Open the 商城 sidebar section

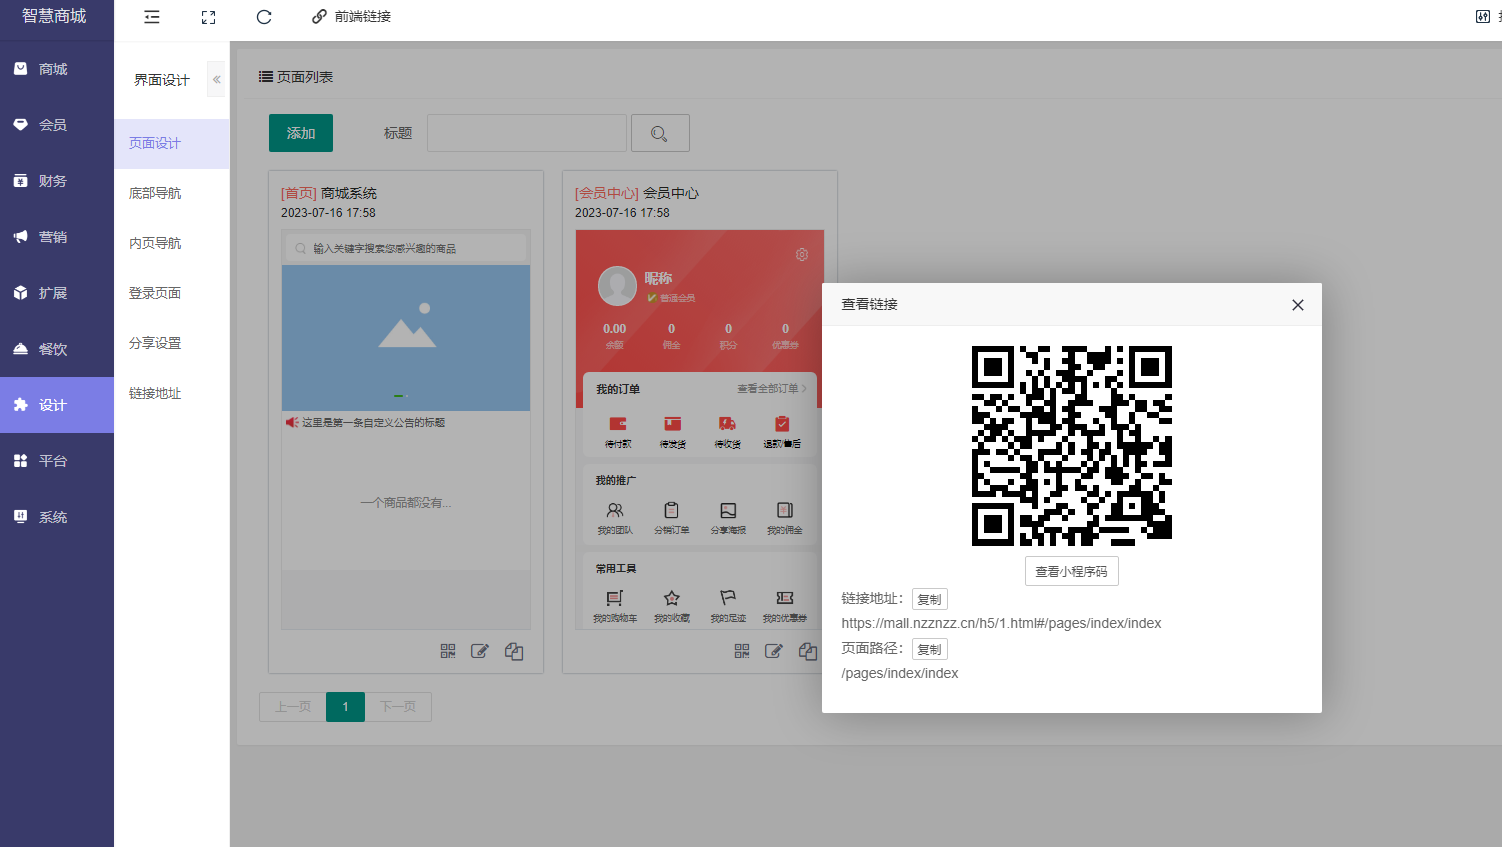57,69
